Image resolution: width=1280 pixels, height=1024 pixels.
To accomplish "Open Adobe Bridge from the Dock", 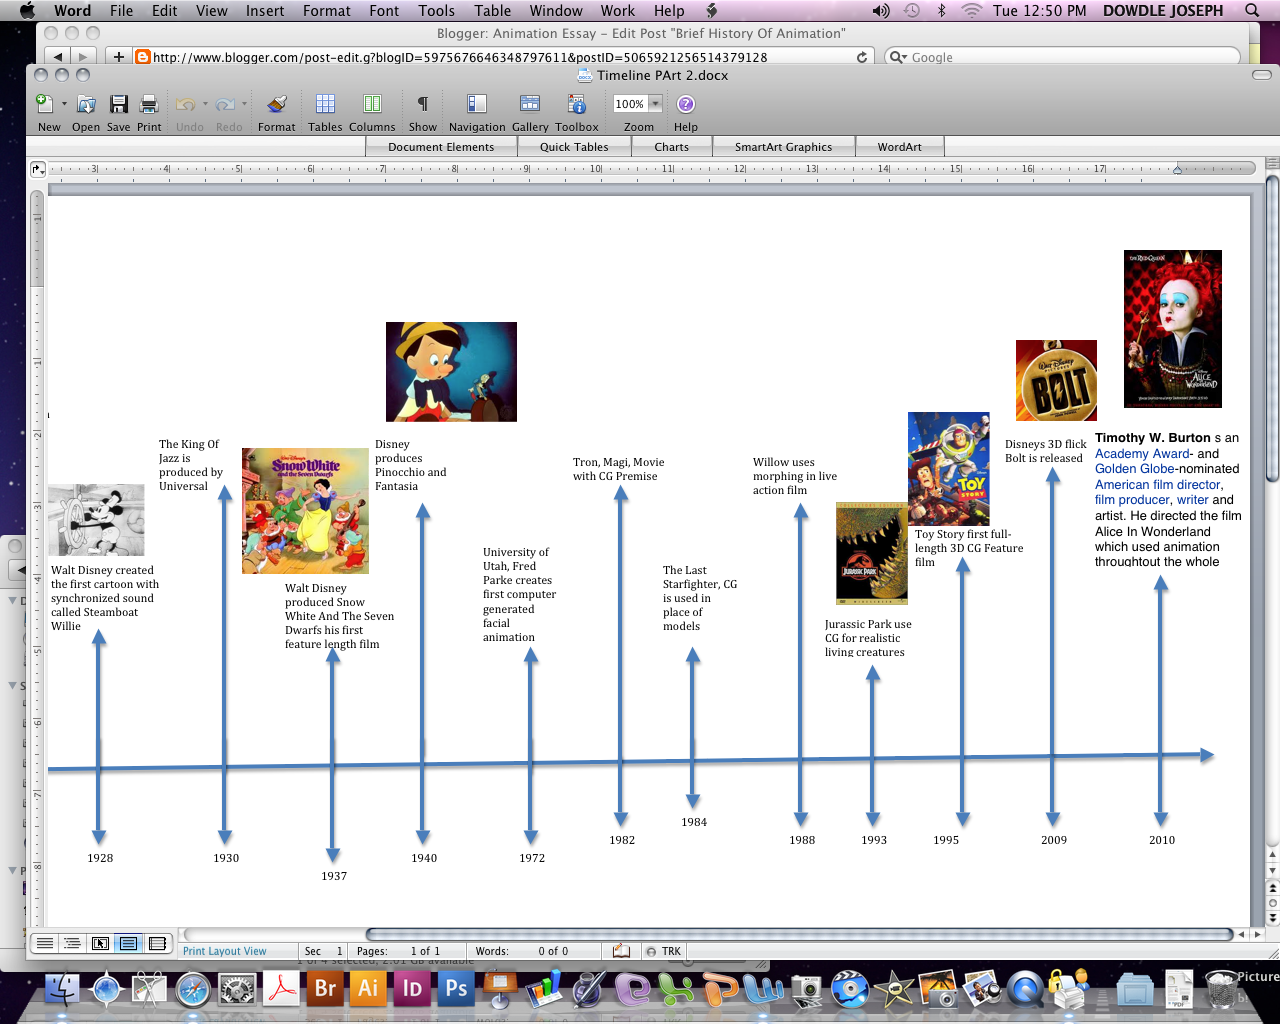I will [x=325, y=989].
